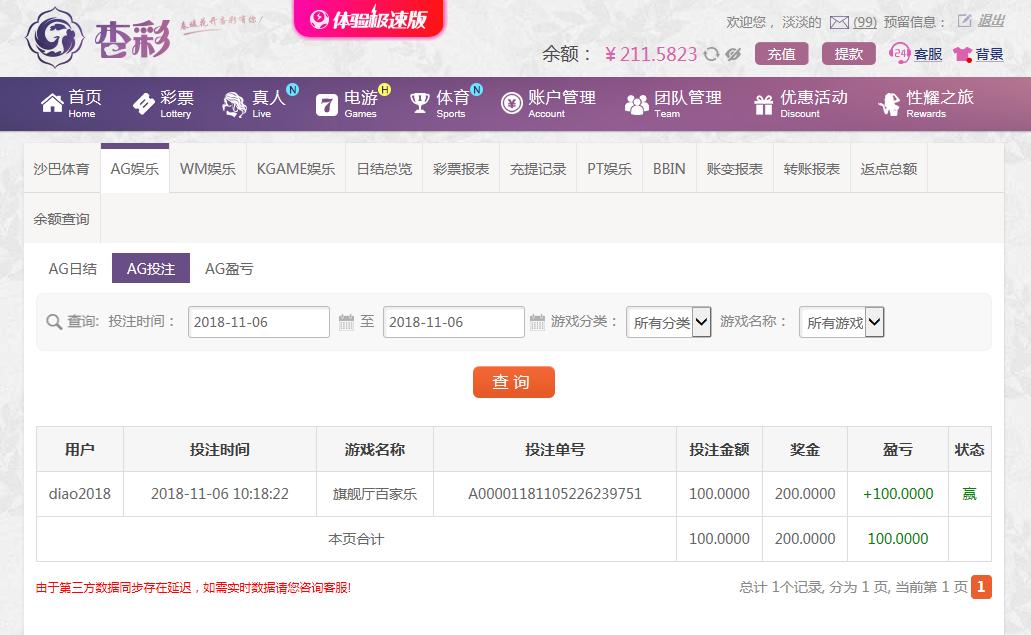
Task: Expand the 所有游戏 game name dropdown
Action: click(x=842, y=322)
